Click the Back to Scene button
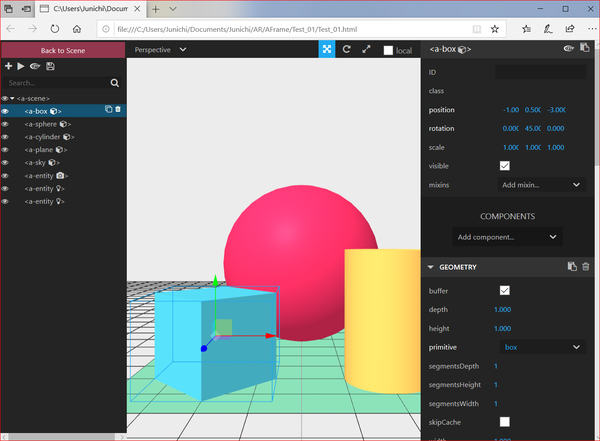The height and width of the screenshot is (441, 600). pos(62,49)
